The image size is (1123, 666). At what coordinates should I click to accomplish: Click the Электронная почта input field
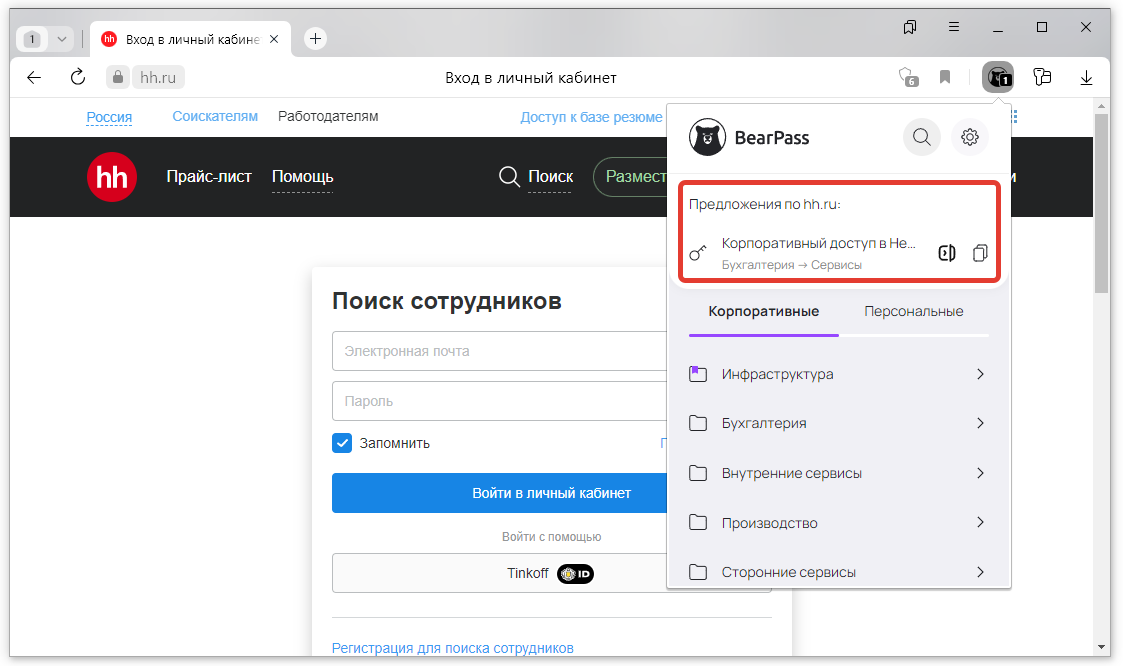pos(500,351)
